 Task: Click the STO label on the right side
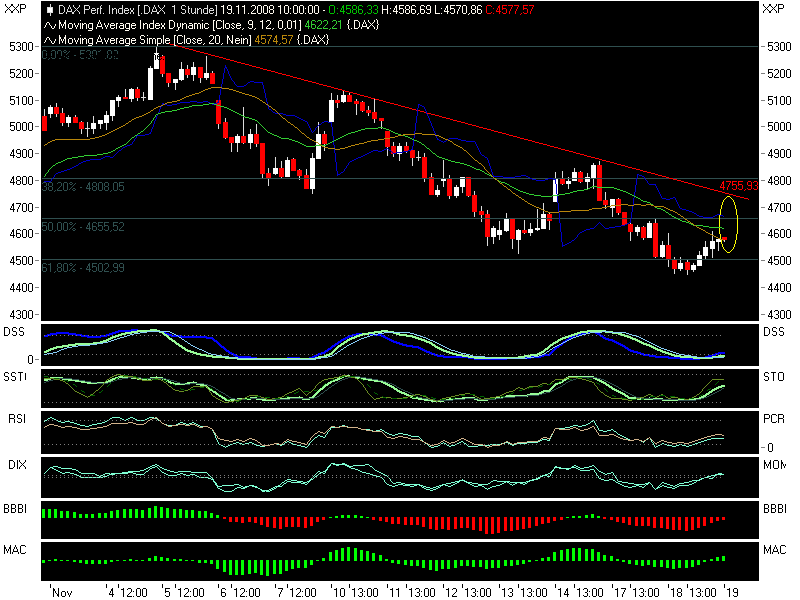(774, 377)
